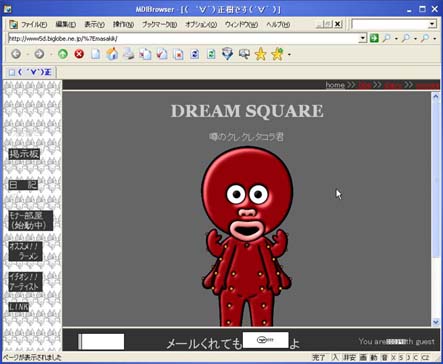443x364 pixels.
Task: Expand the add-favorite star dropdown arrow
Action: click(289, 54)
